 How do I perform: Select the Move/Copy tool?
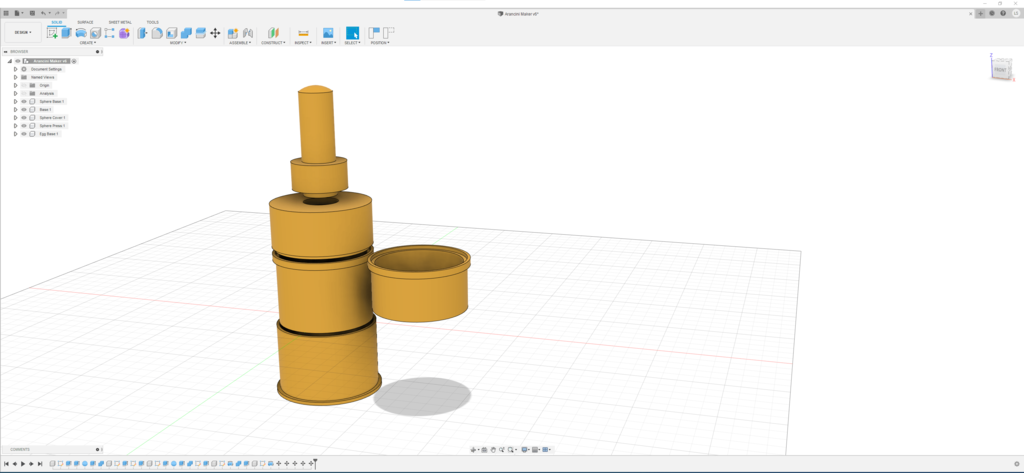pyautogui.click(x=215, y=33)
